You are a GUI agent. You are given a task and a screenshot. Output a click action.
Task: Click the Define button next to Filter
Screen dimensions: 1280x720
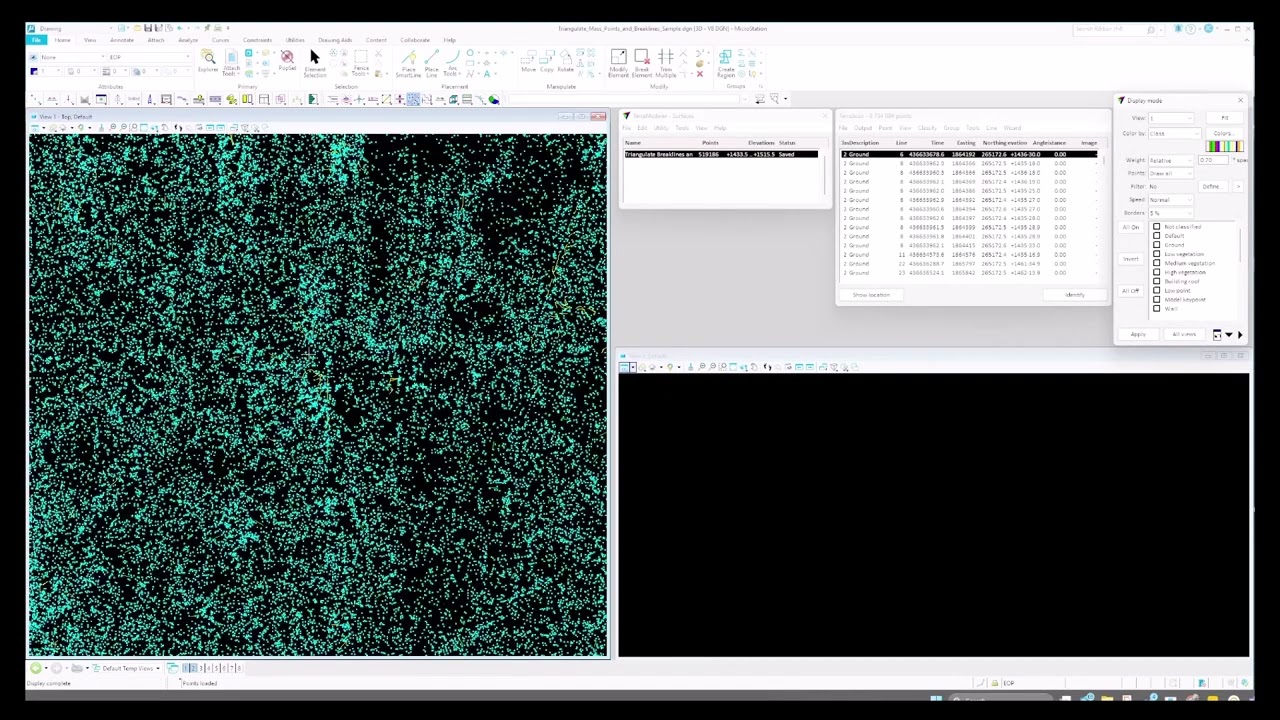pos(1211,187)
